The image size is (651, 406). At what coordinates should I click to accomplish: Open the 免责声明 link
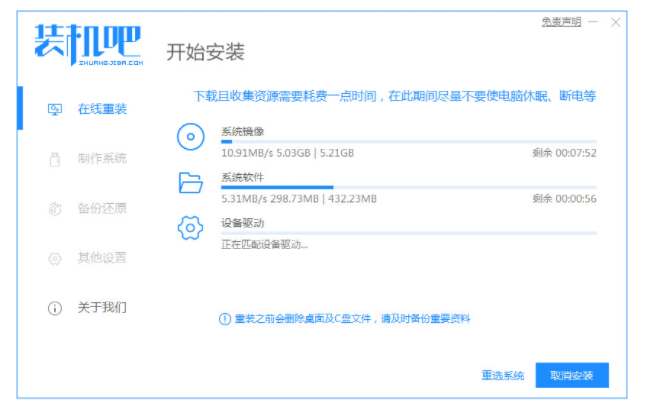pos(561,22)
